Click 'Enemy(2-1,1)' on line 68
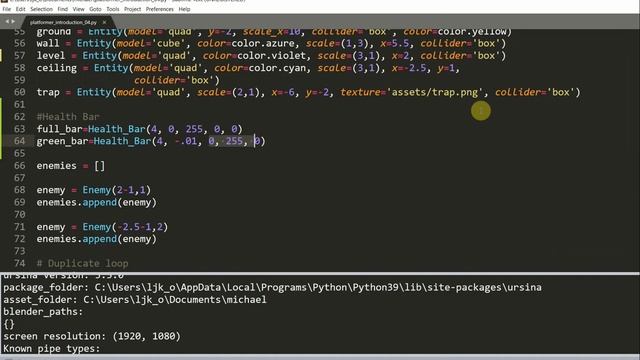Viewport: 640px width, 360px height. coord(117,190)
